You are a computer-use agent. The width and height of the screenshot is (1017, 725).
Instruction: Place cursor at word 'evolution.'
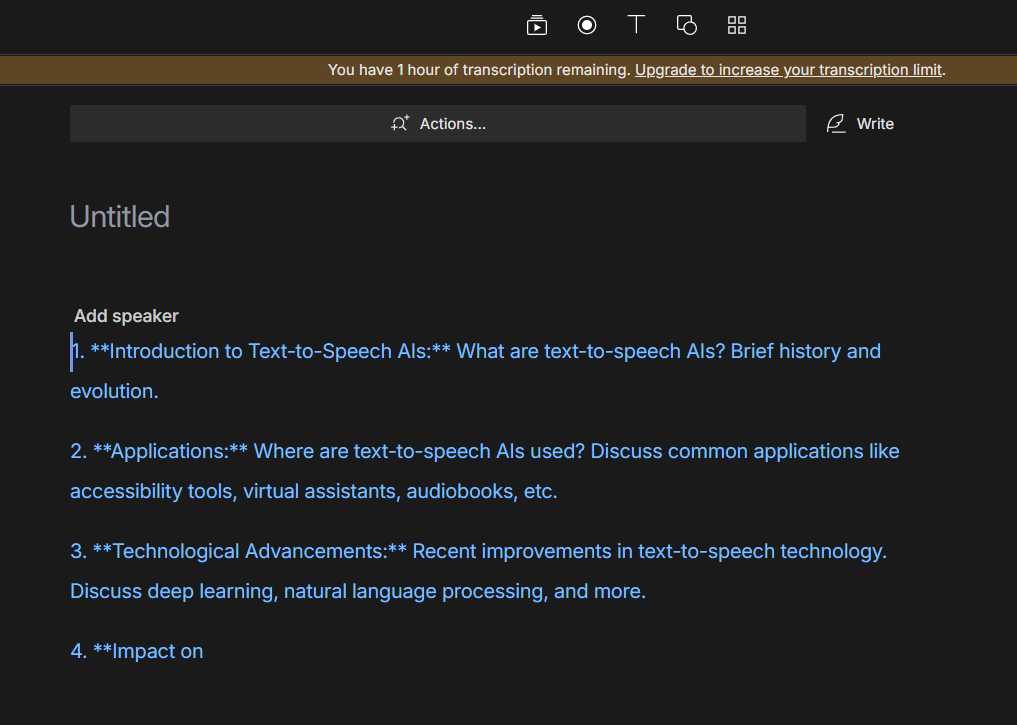tap(114, 392)
